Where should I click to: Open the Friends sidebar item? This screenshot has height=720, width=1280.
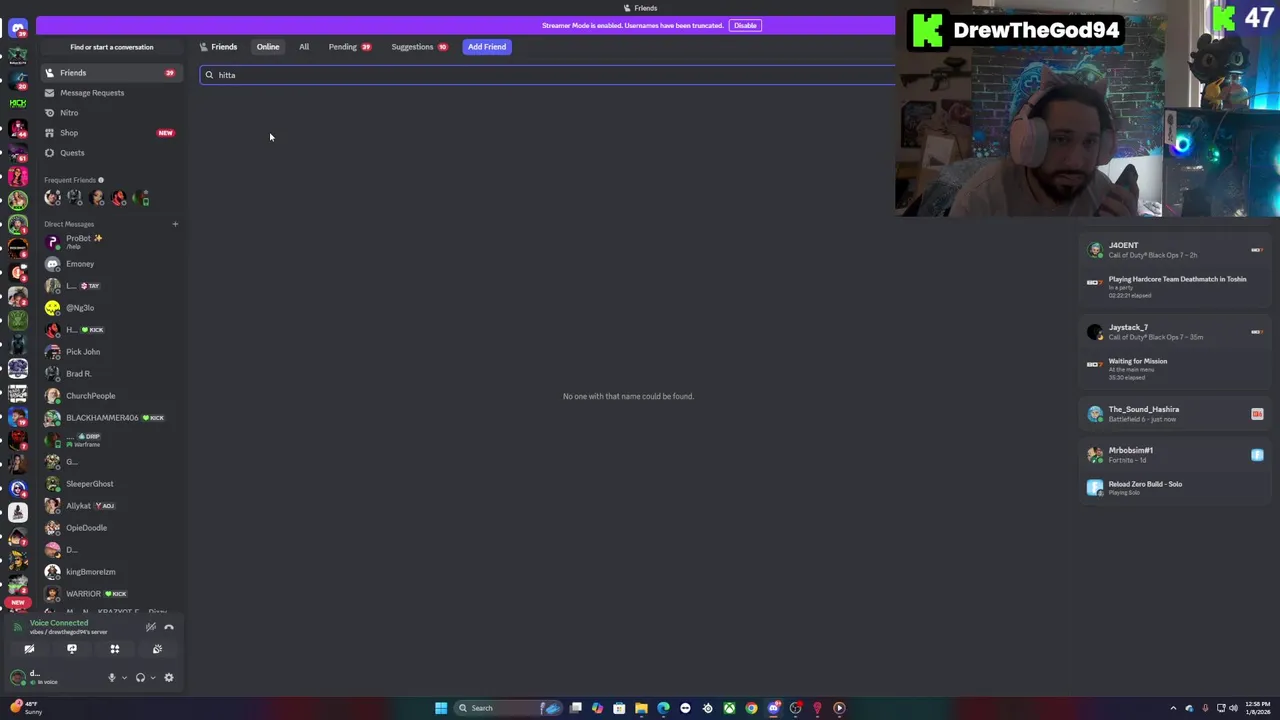[111, 73]
